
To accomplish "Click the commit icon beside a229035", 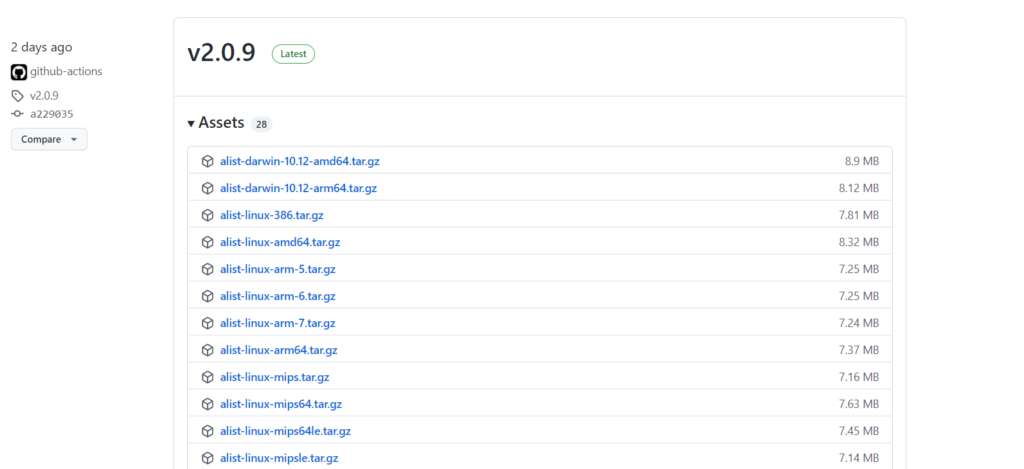I will tap(17, 114).
